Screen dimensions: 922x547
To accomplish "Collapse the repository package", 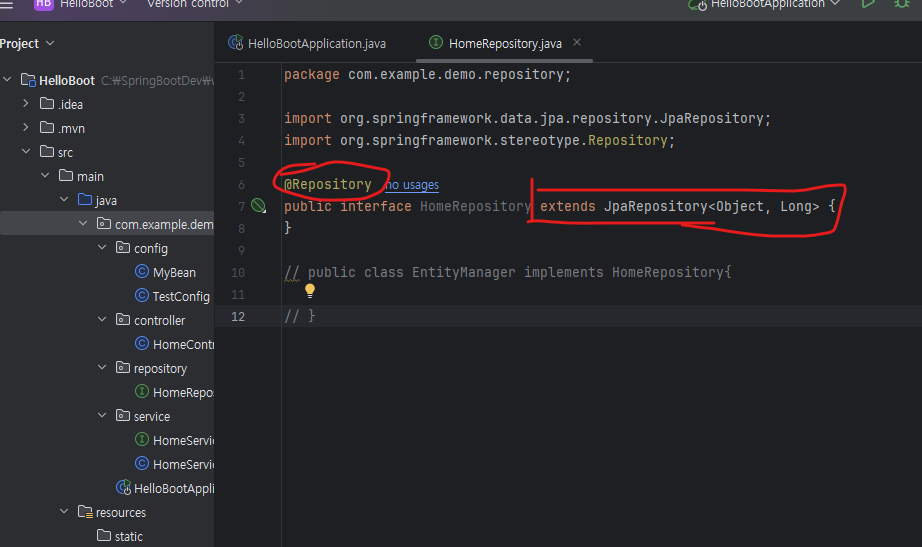I will tap(102, 368).
